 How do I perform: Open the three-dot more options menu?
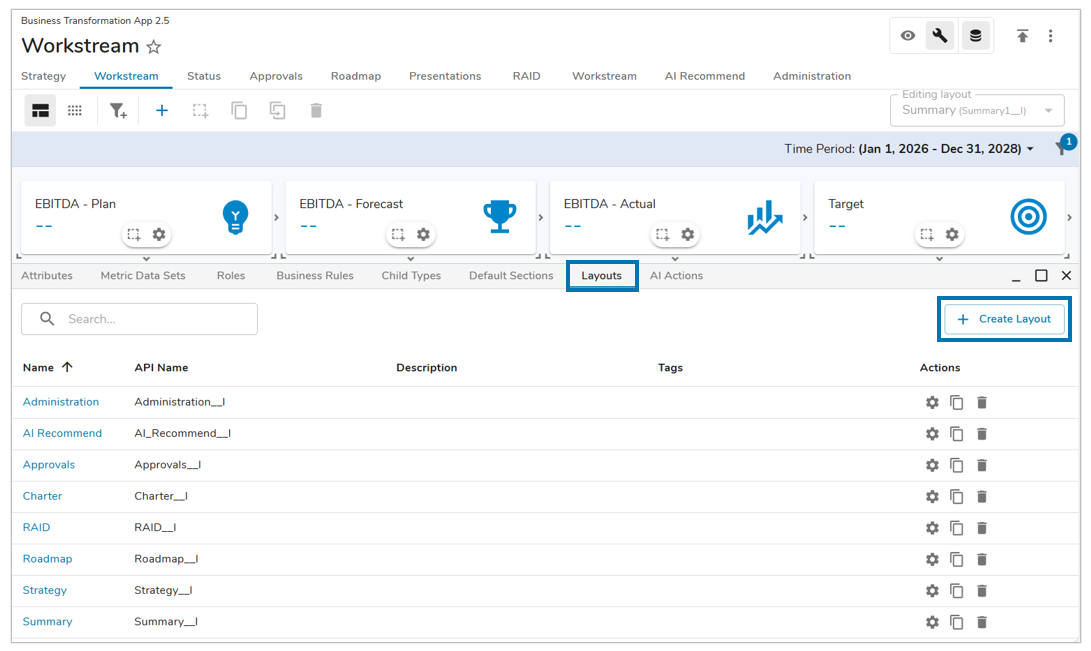[x=1050, y=36]
